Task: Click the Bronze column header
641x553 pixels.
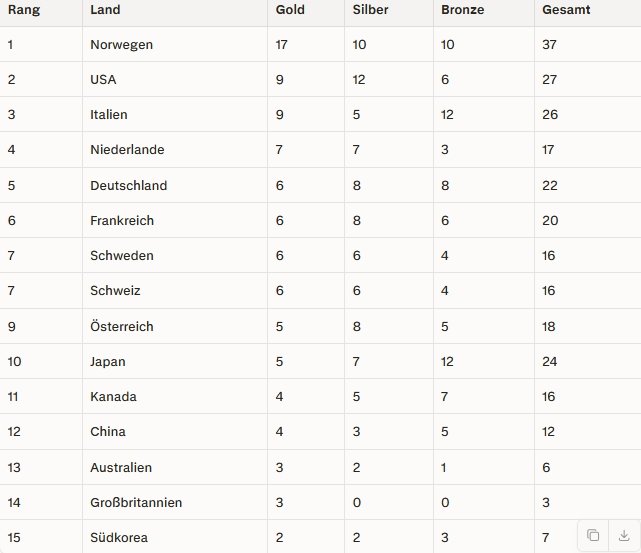Action: coord(463,10)
